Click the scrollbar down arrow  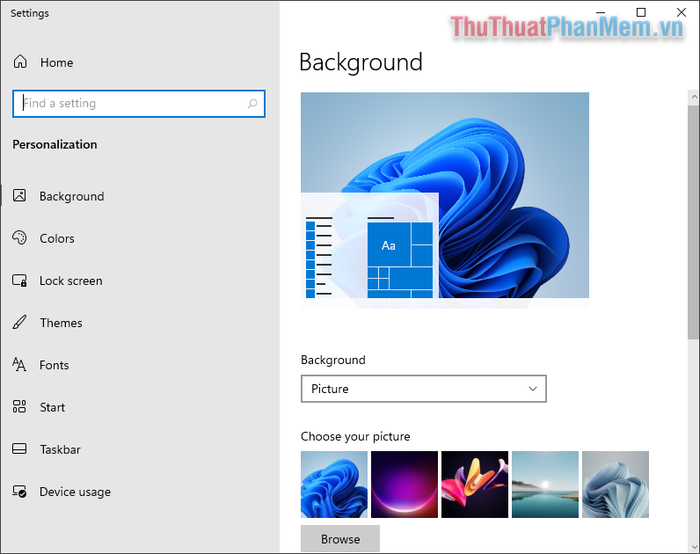click(x=694, y=546)
